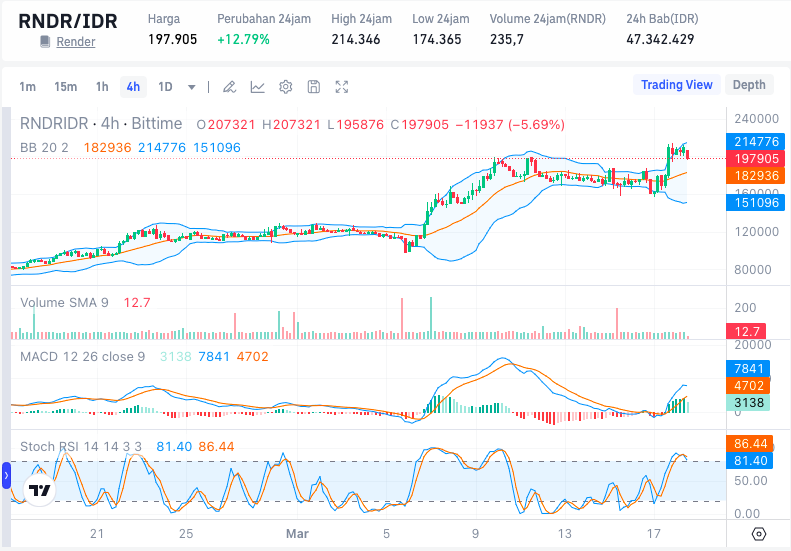This screenshot has width=791, height=551.
Task: Switch to the 1h timeframe
Action: (x=102, y=87)
